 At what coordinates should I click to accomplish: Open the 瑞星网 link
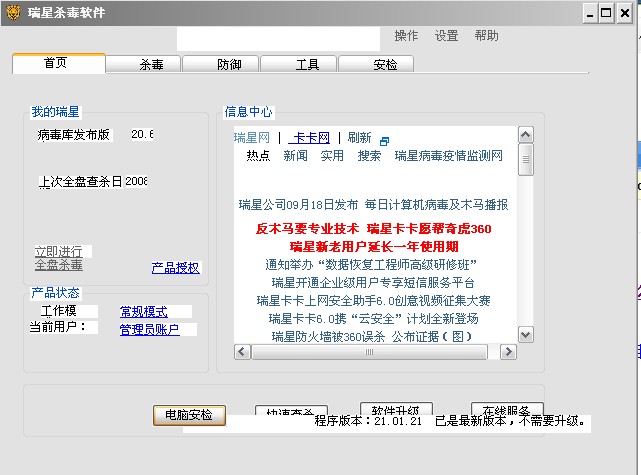pos(252,138)
